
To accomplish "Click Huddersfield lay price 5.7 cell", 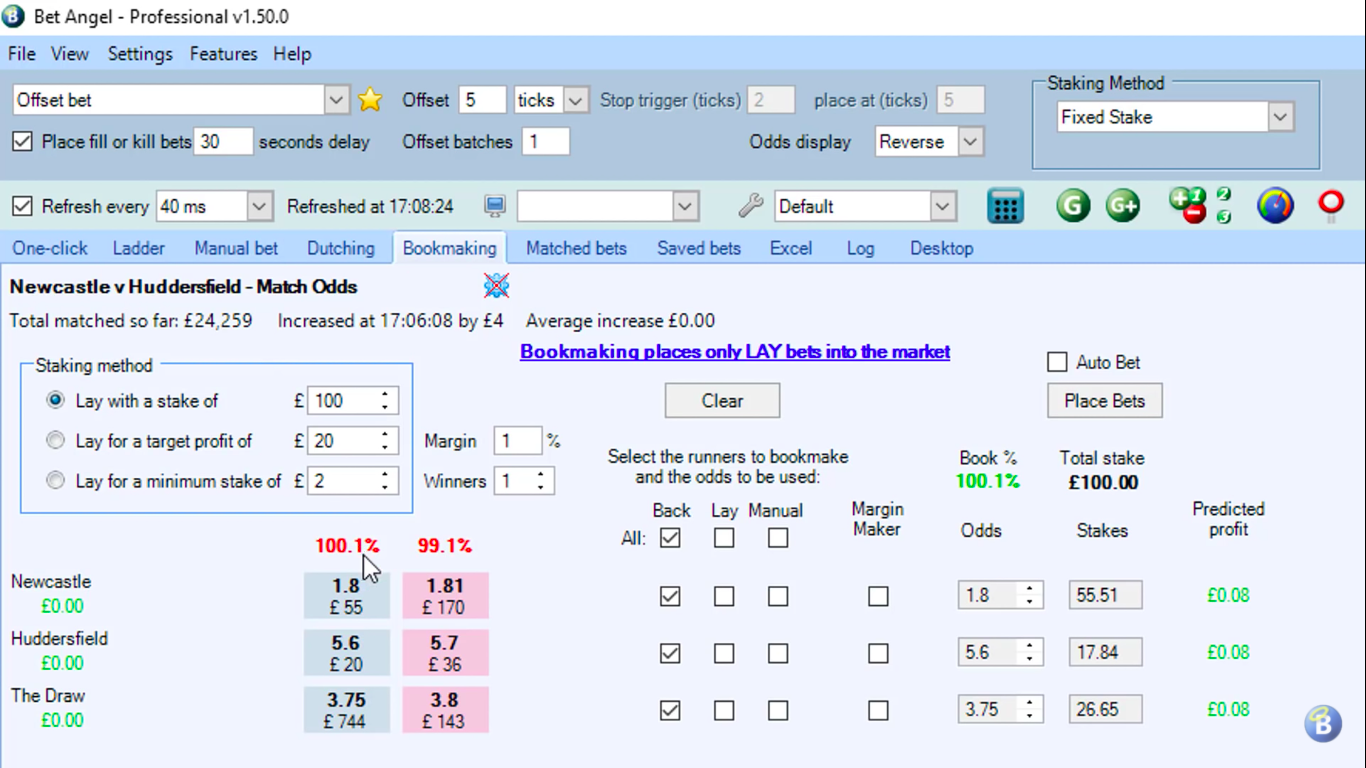I will (x=445, y=653).
